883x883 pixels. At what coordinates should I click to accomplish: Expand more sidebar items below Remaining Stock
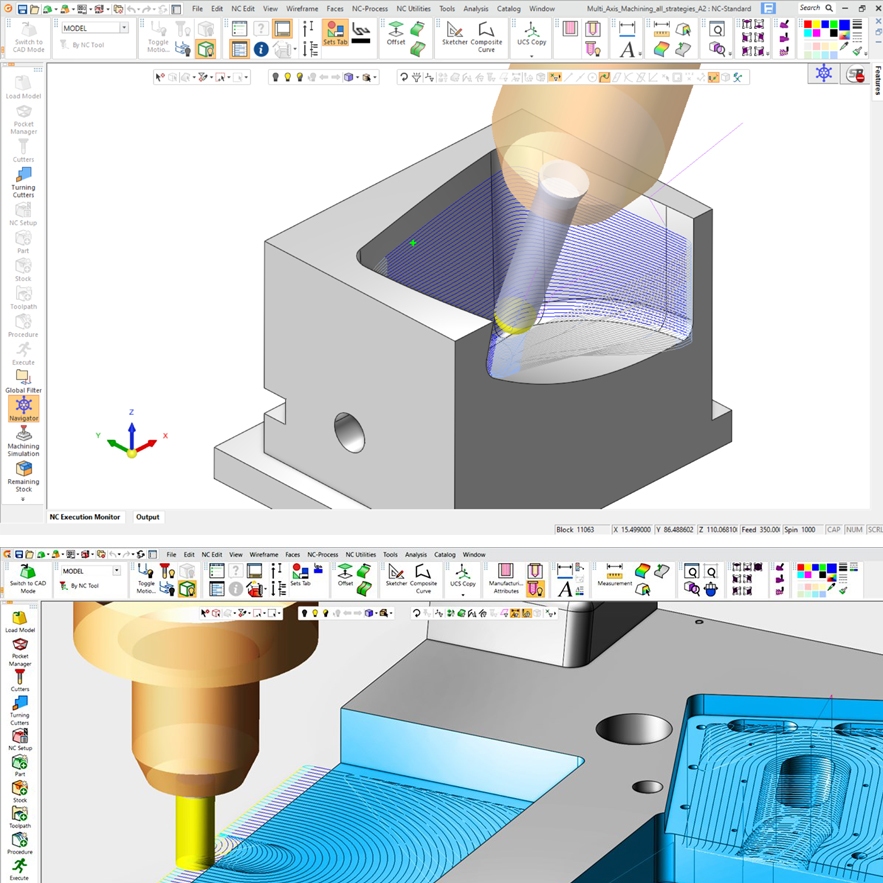click(x=23, y=500)
